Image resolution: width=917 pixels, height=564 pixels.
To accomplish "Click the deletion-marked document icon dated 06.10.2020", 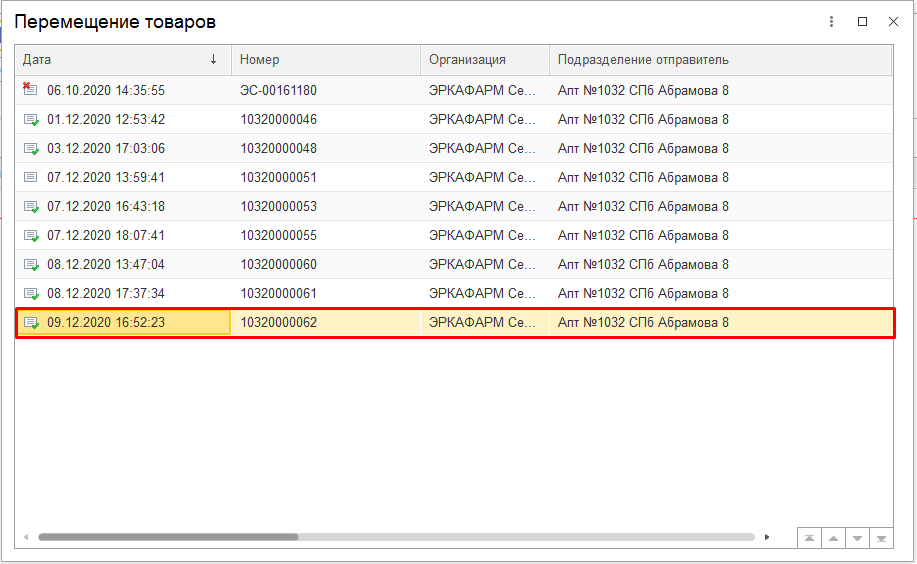I will point(30,90).
